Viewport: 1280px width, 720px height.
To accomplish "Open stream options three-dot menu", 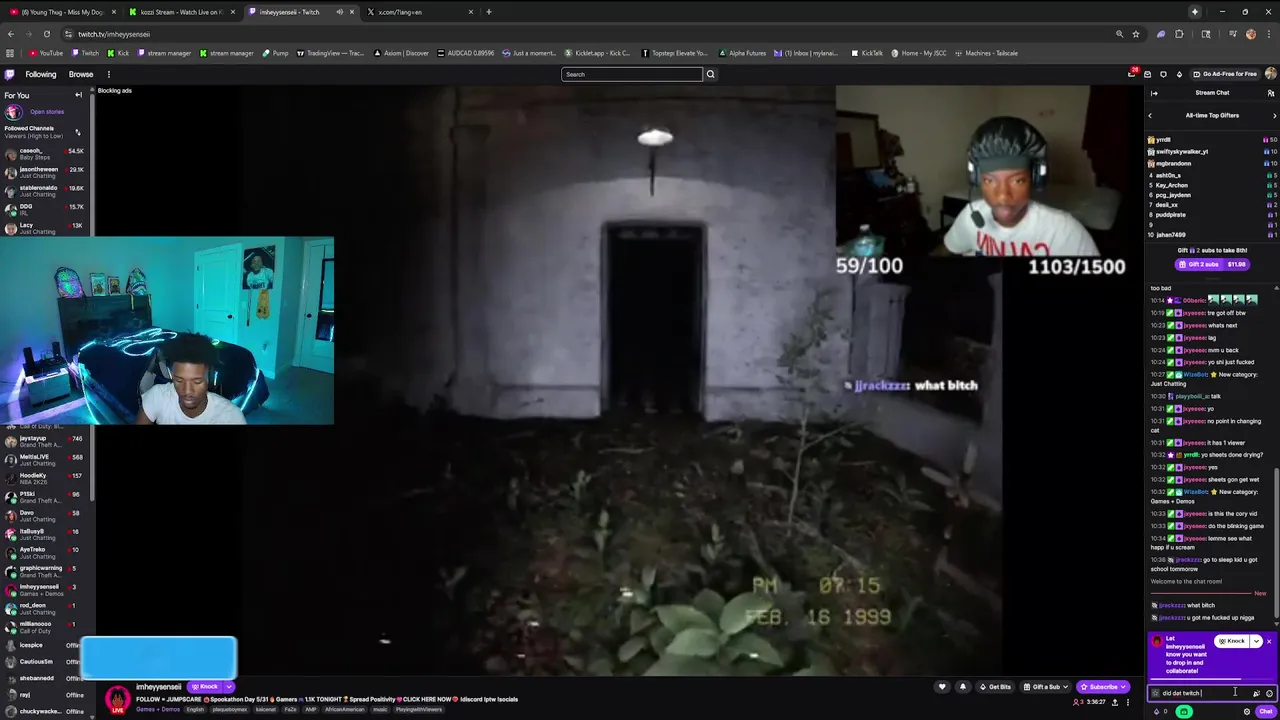I will tap(1130, 702).
